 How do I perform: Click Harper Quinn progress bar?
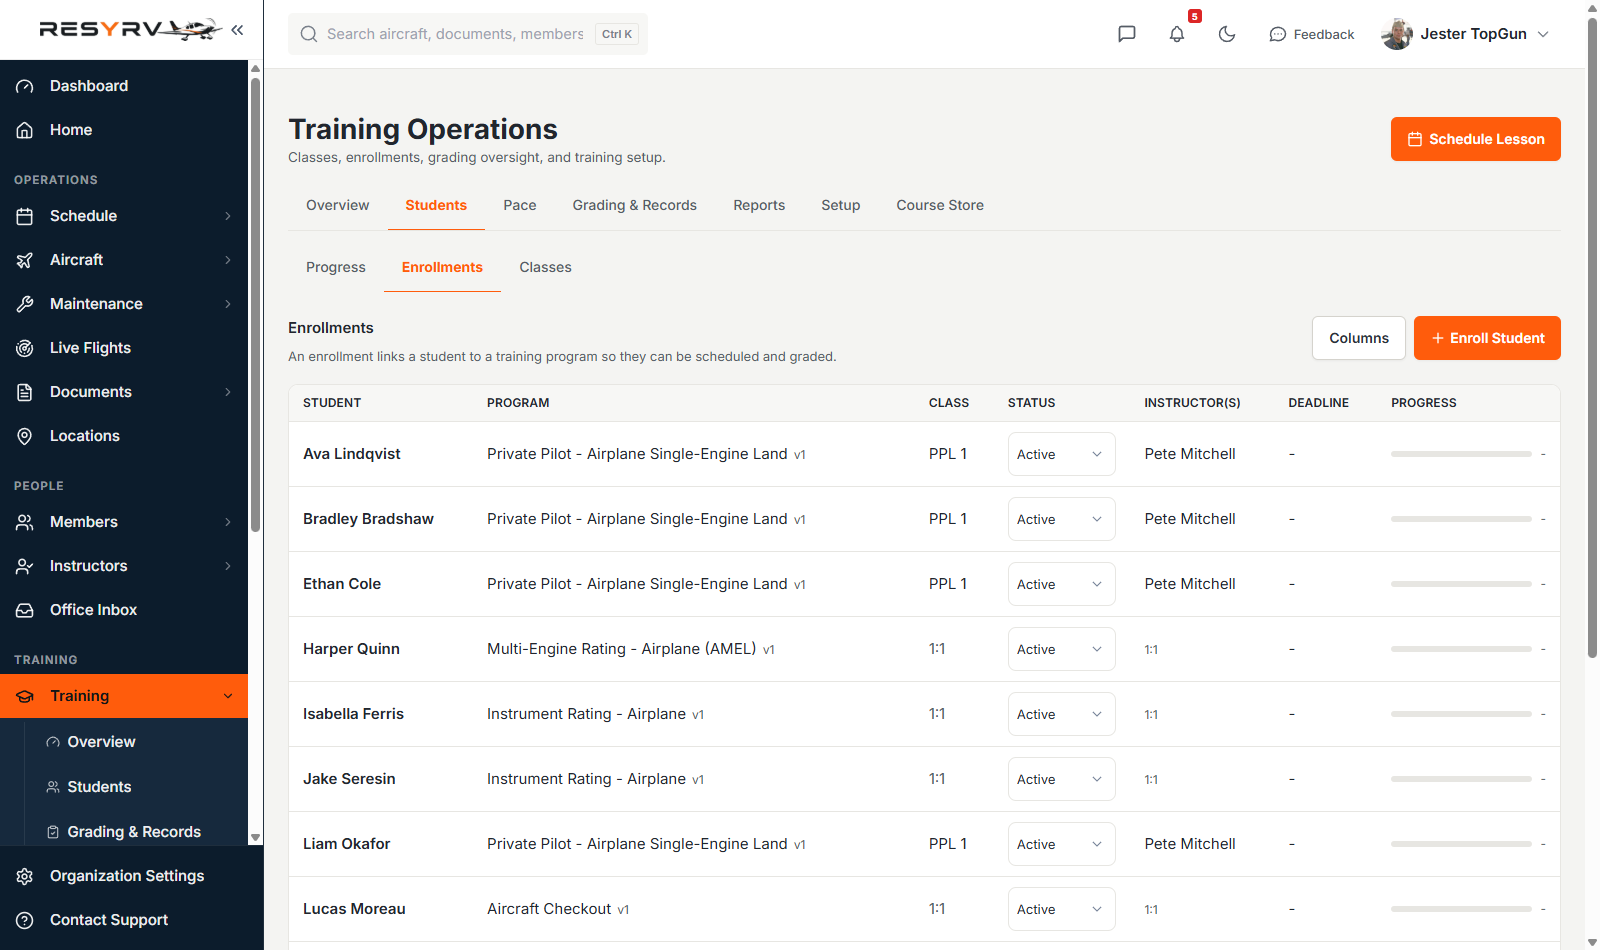[x=1461, y=649]
